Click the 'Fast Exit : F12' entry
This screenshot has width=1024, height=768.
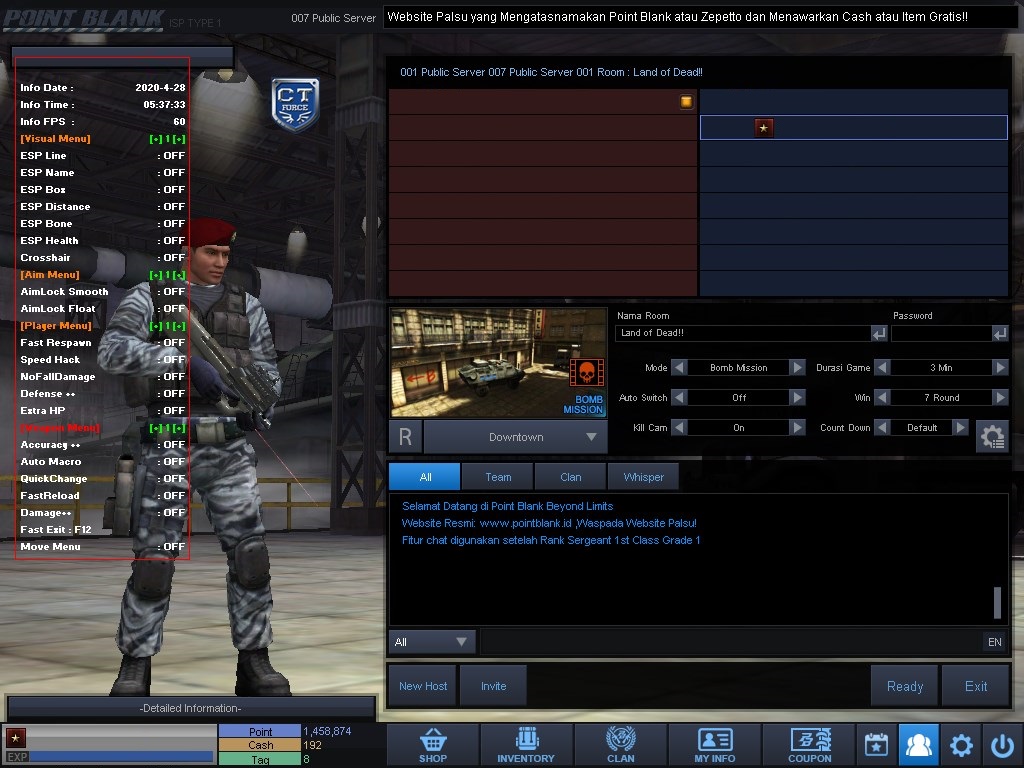[56, 529]
